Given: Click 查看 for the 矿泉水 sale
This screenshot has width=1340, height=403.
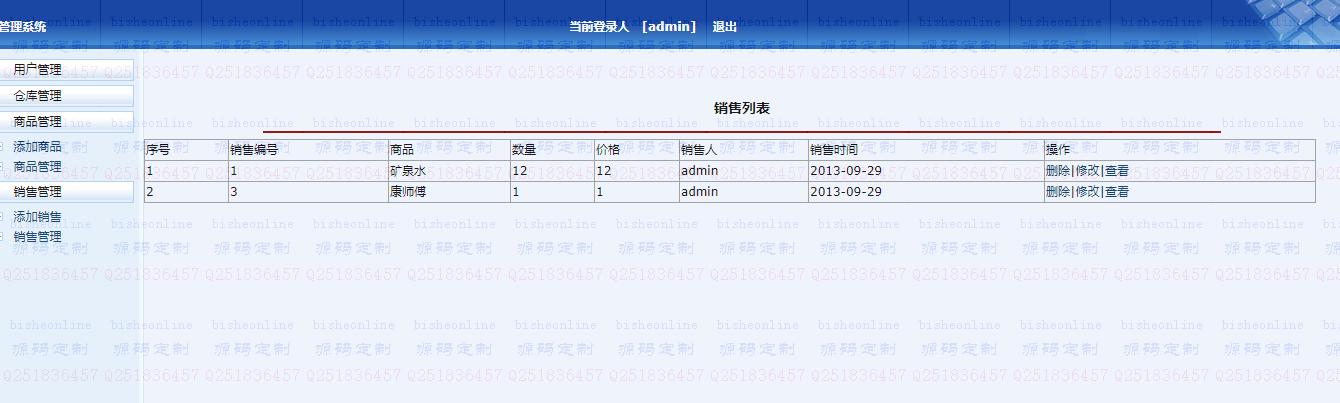Looking at the screenshot, I should [x=1117, y=171].
